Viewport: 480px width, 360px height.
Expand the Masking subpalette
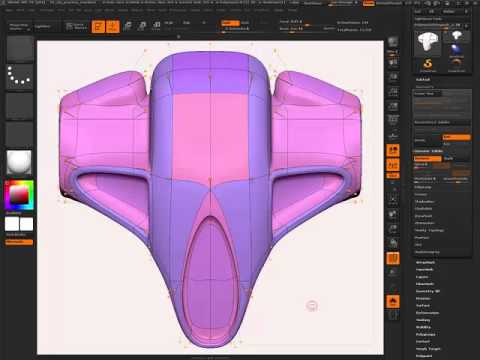point(423,320)
